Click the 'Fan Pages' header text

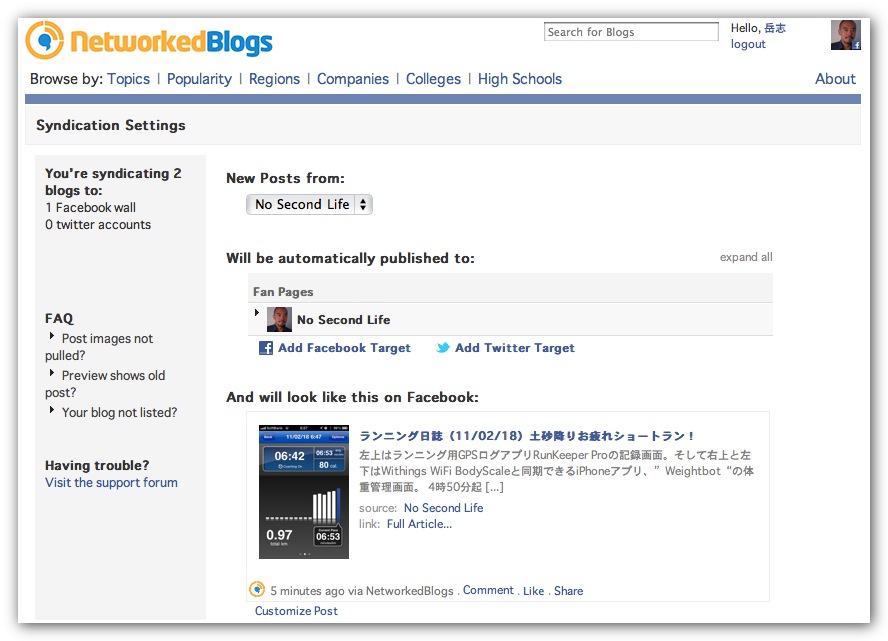tap(283, 292)
